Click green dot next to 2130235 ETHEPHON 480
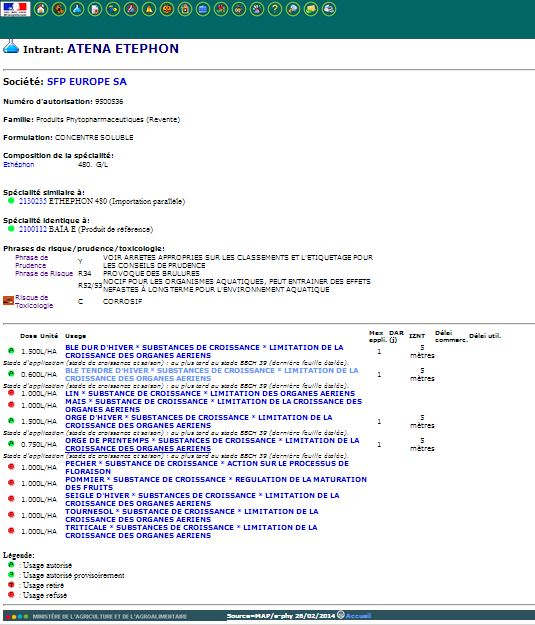The image size is (535, 625). click(11, 200)
